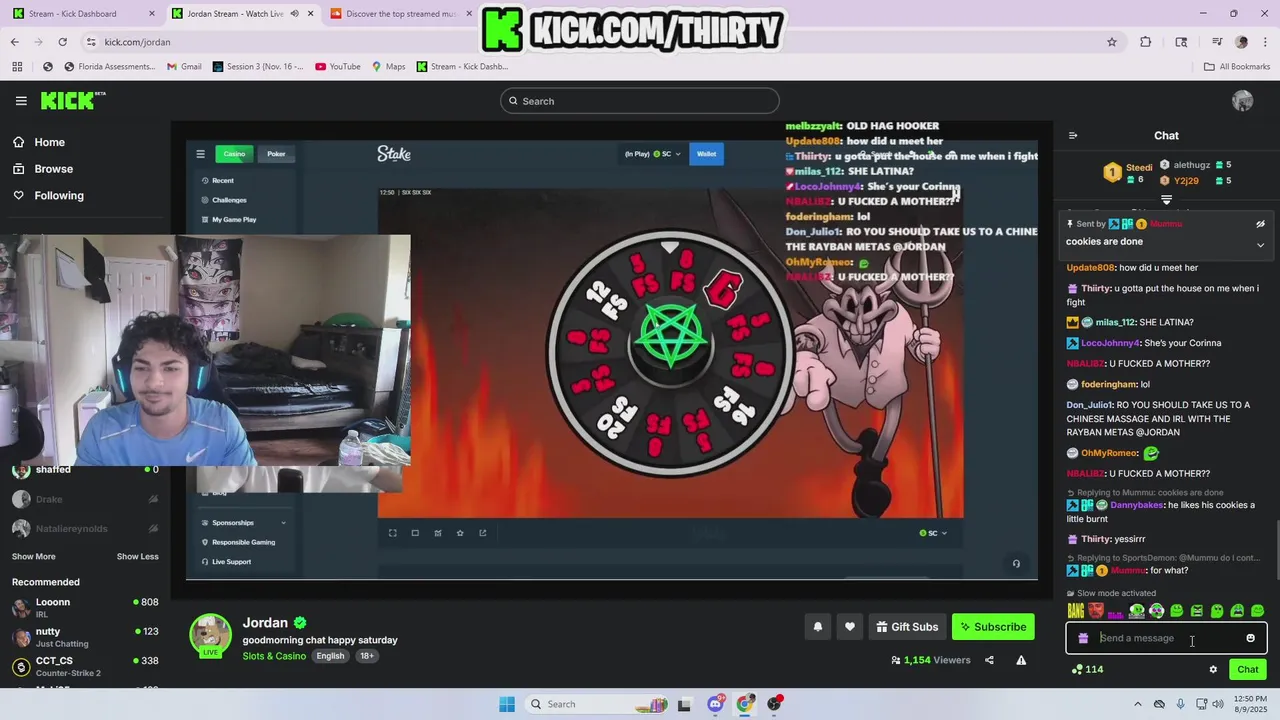The height and width of the screenshot is (720, 1280).
Task: Click the green Subscribe button
Action: tap(993, 627)
